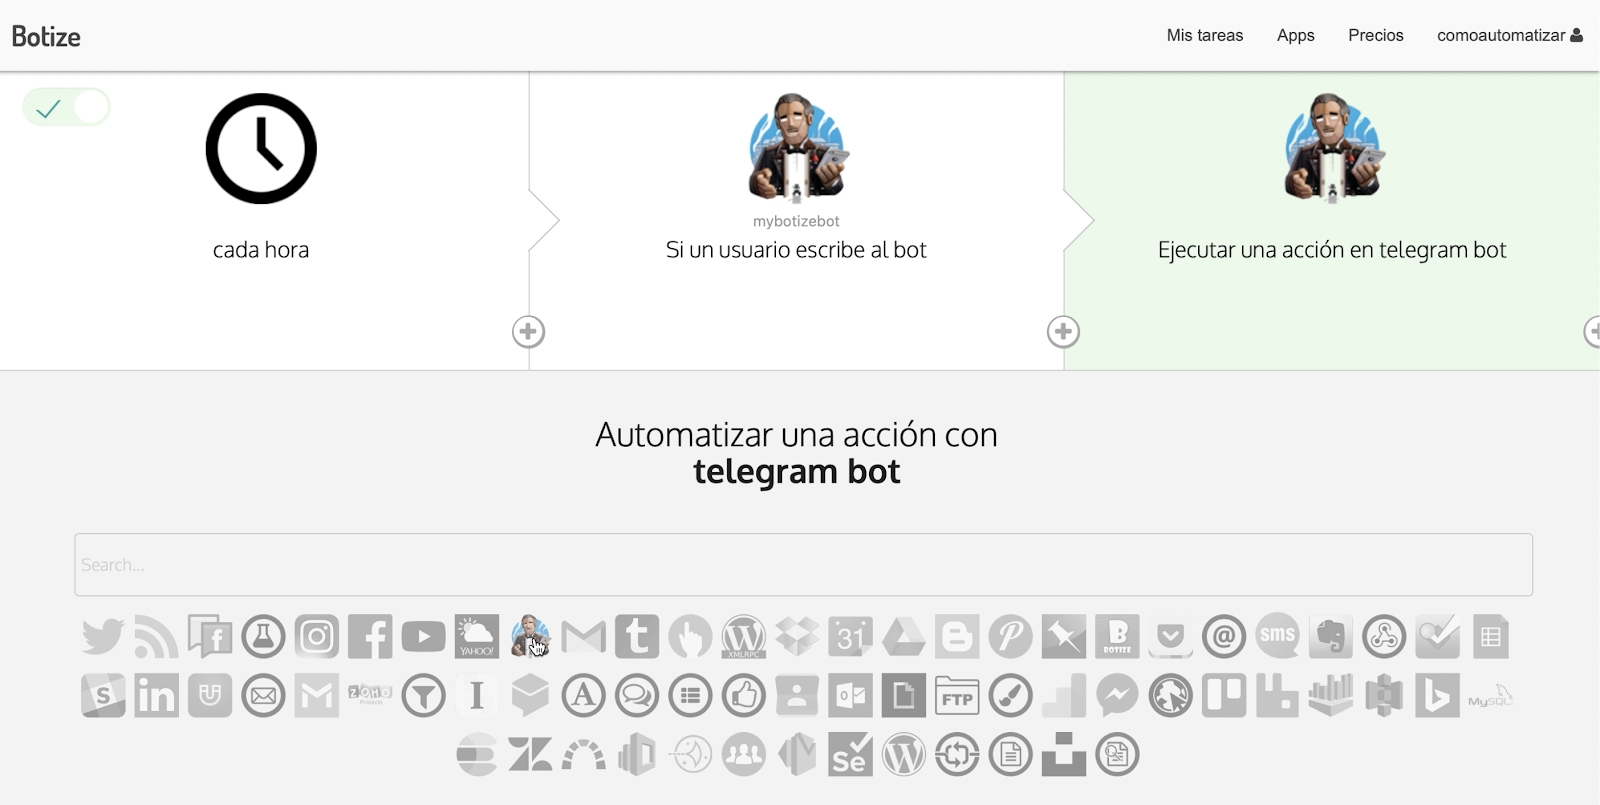The height and width of the screenshot is (805, 1600).
Task: Select the Instapaper I icon
Action: (477, 696)
